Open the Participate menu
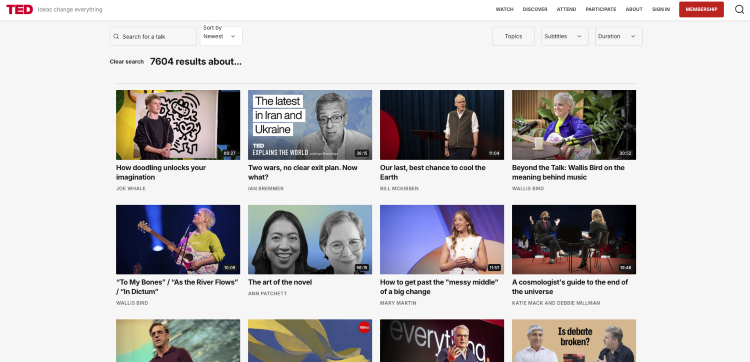The height and width of the screenshot is (362, 750). (601, 9)
